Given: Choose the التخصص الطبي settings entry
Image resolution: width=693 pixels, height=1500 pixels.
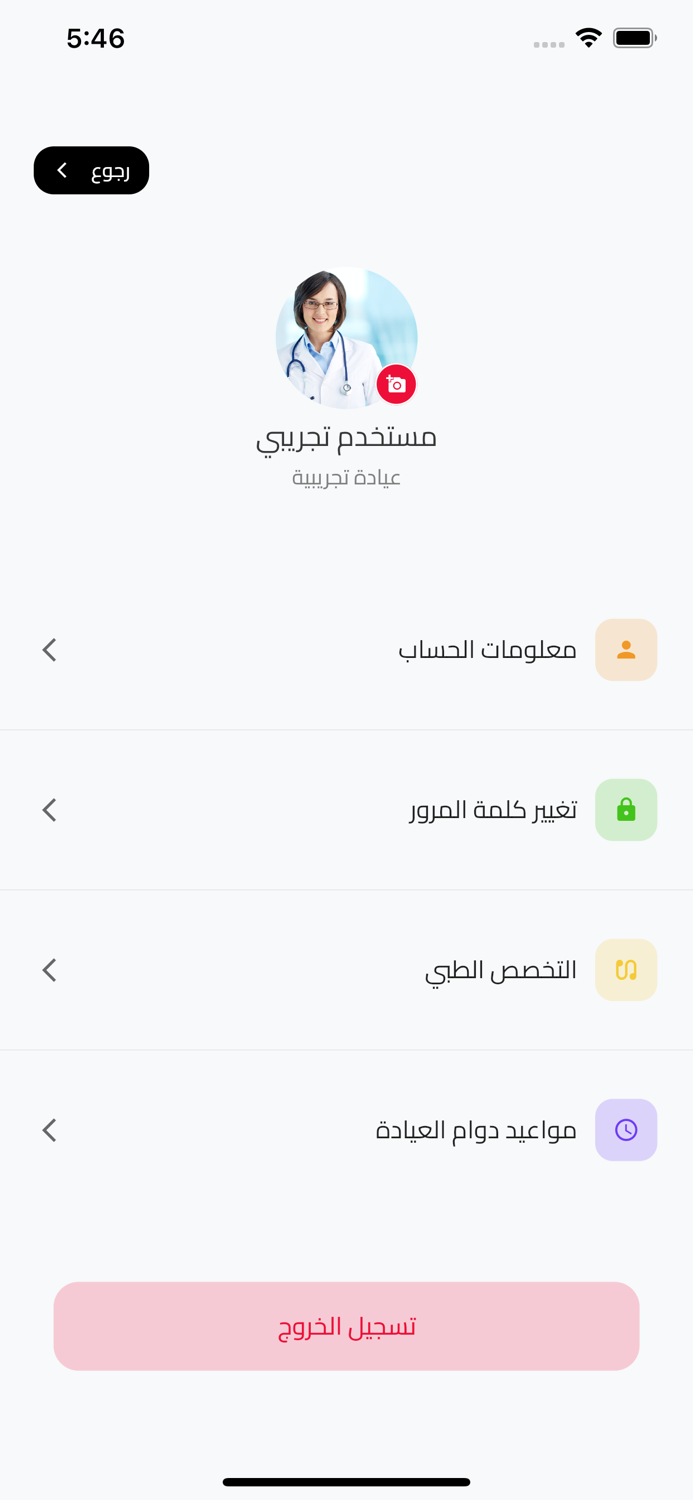Looking at the screenshot, I should click(x=500, y=969).
